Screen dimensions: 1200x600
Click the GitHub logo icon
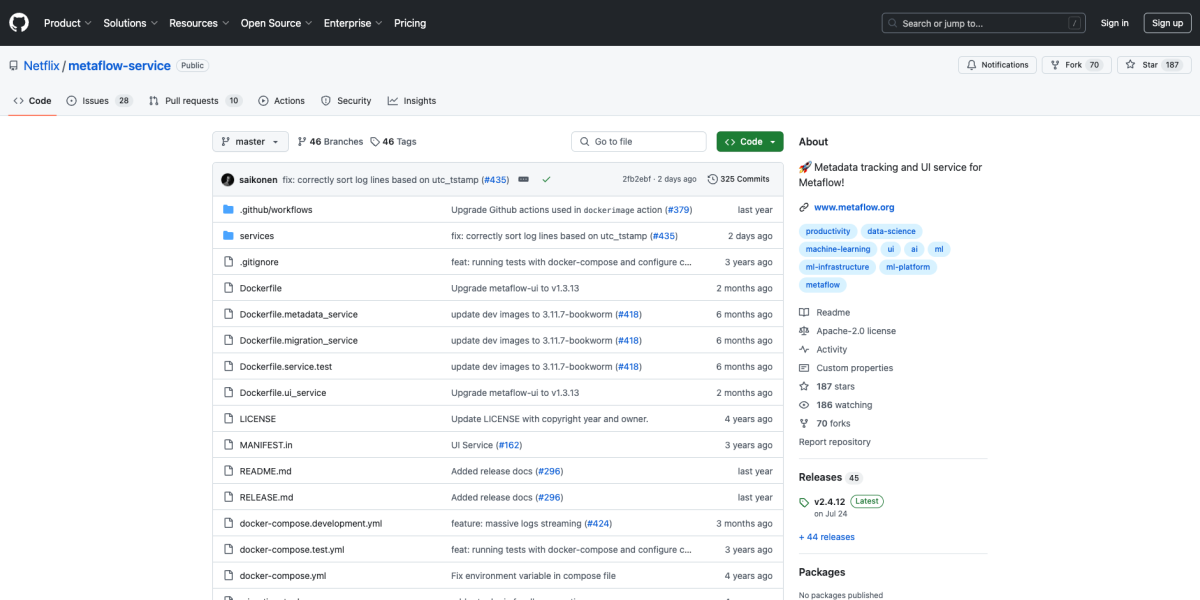coord(18,22)
